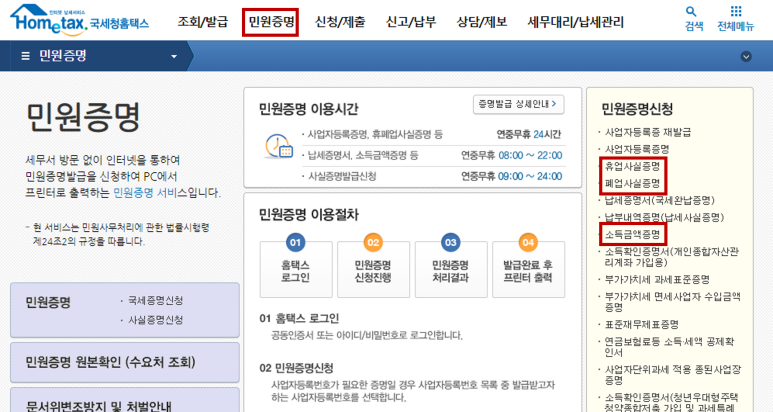Open 표준재무제표증명 link
The width and height of the screenshot is (773, 412).
[641, 324]
